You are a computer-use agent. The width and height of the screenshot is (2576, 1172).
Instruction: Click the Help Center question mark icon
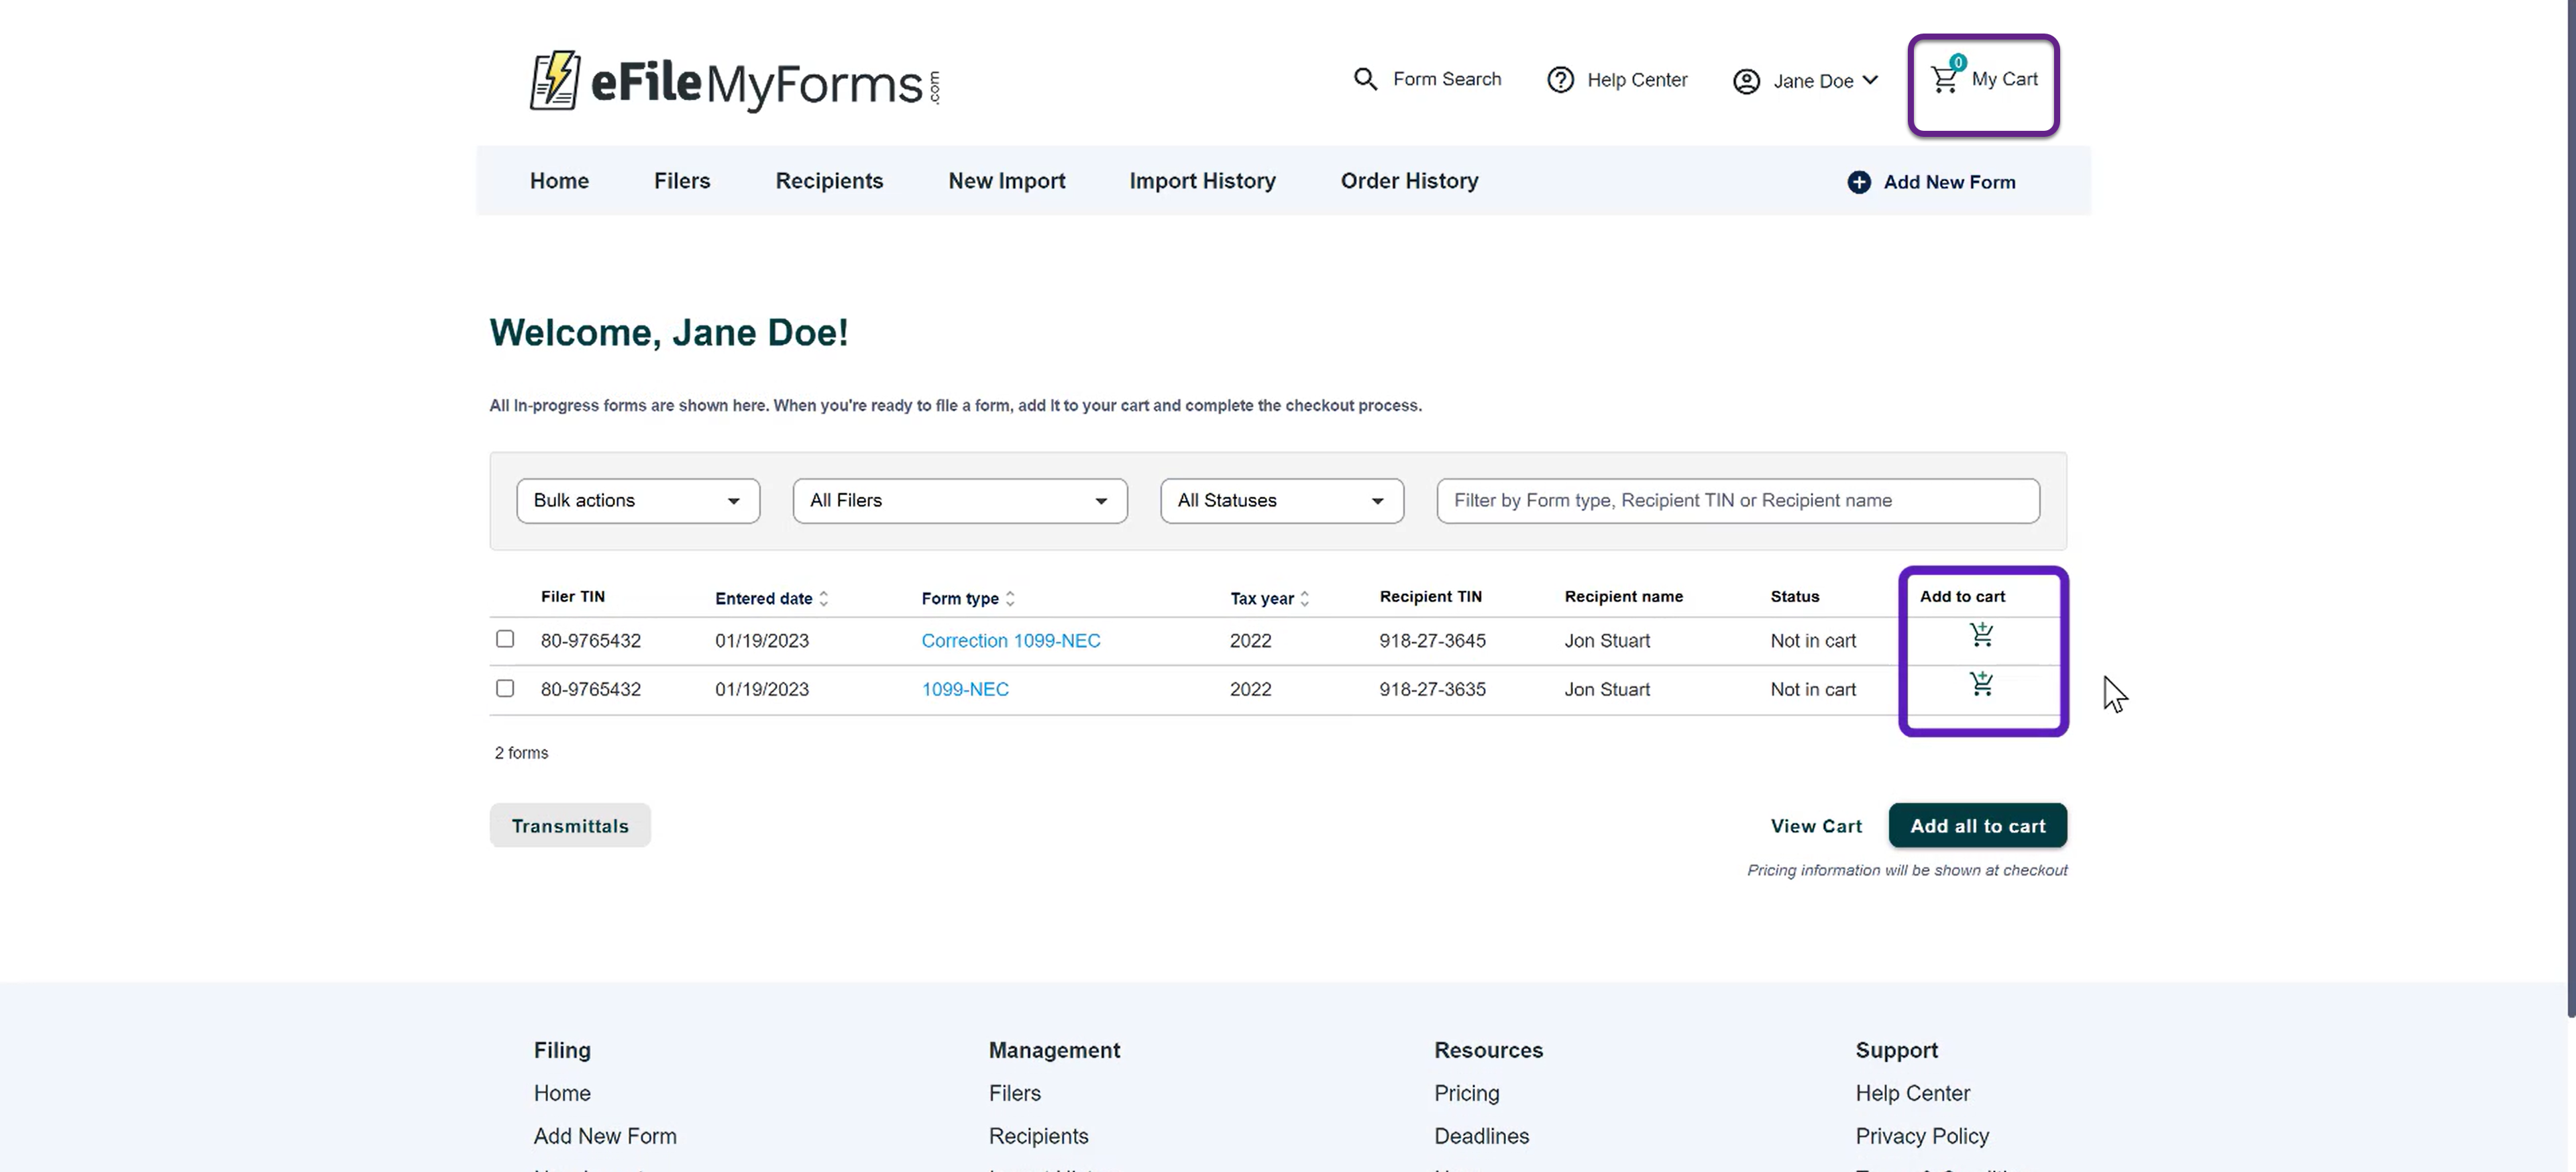click(x=1560, y=80)
